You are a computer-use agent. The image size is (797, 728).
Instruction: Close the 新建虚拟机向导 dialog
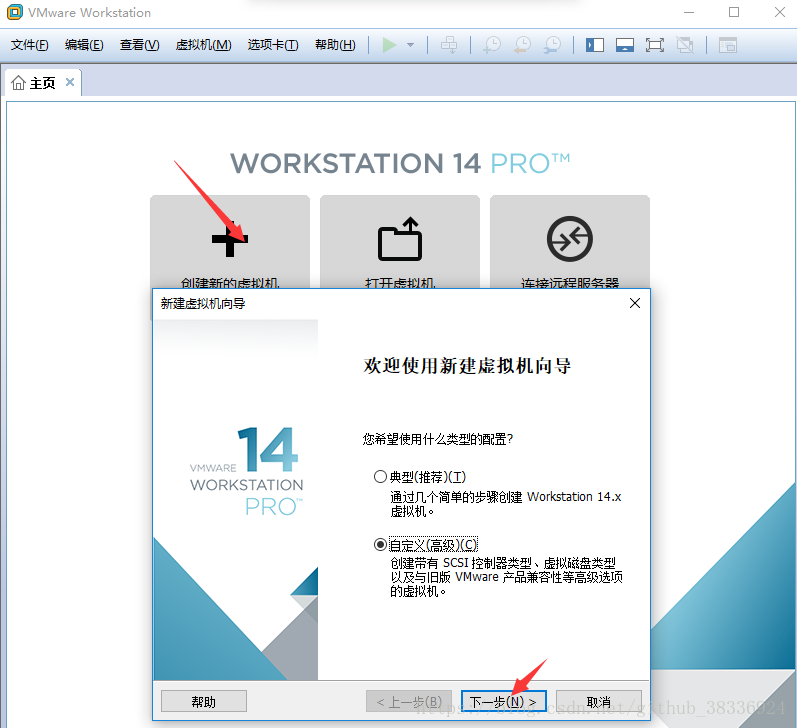pos(635,303)
